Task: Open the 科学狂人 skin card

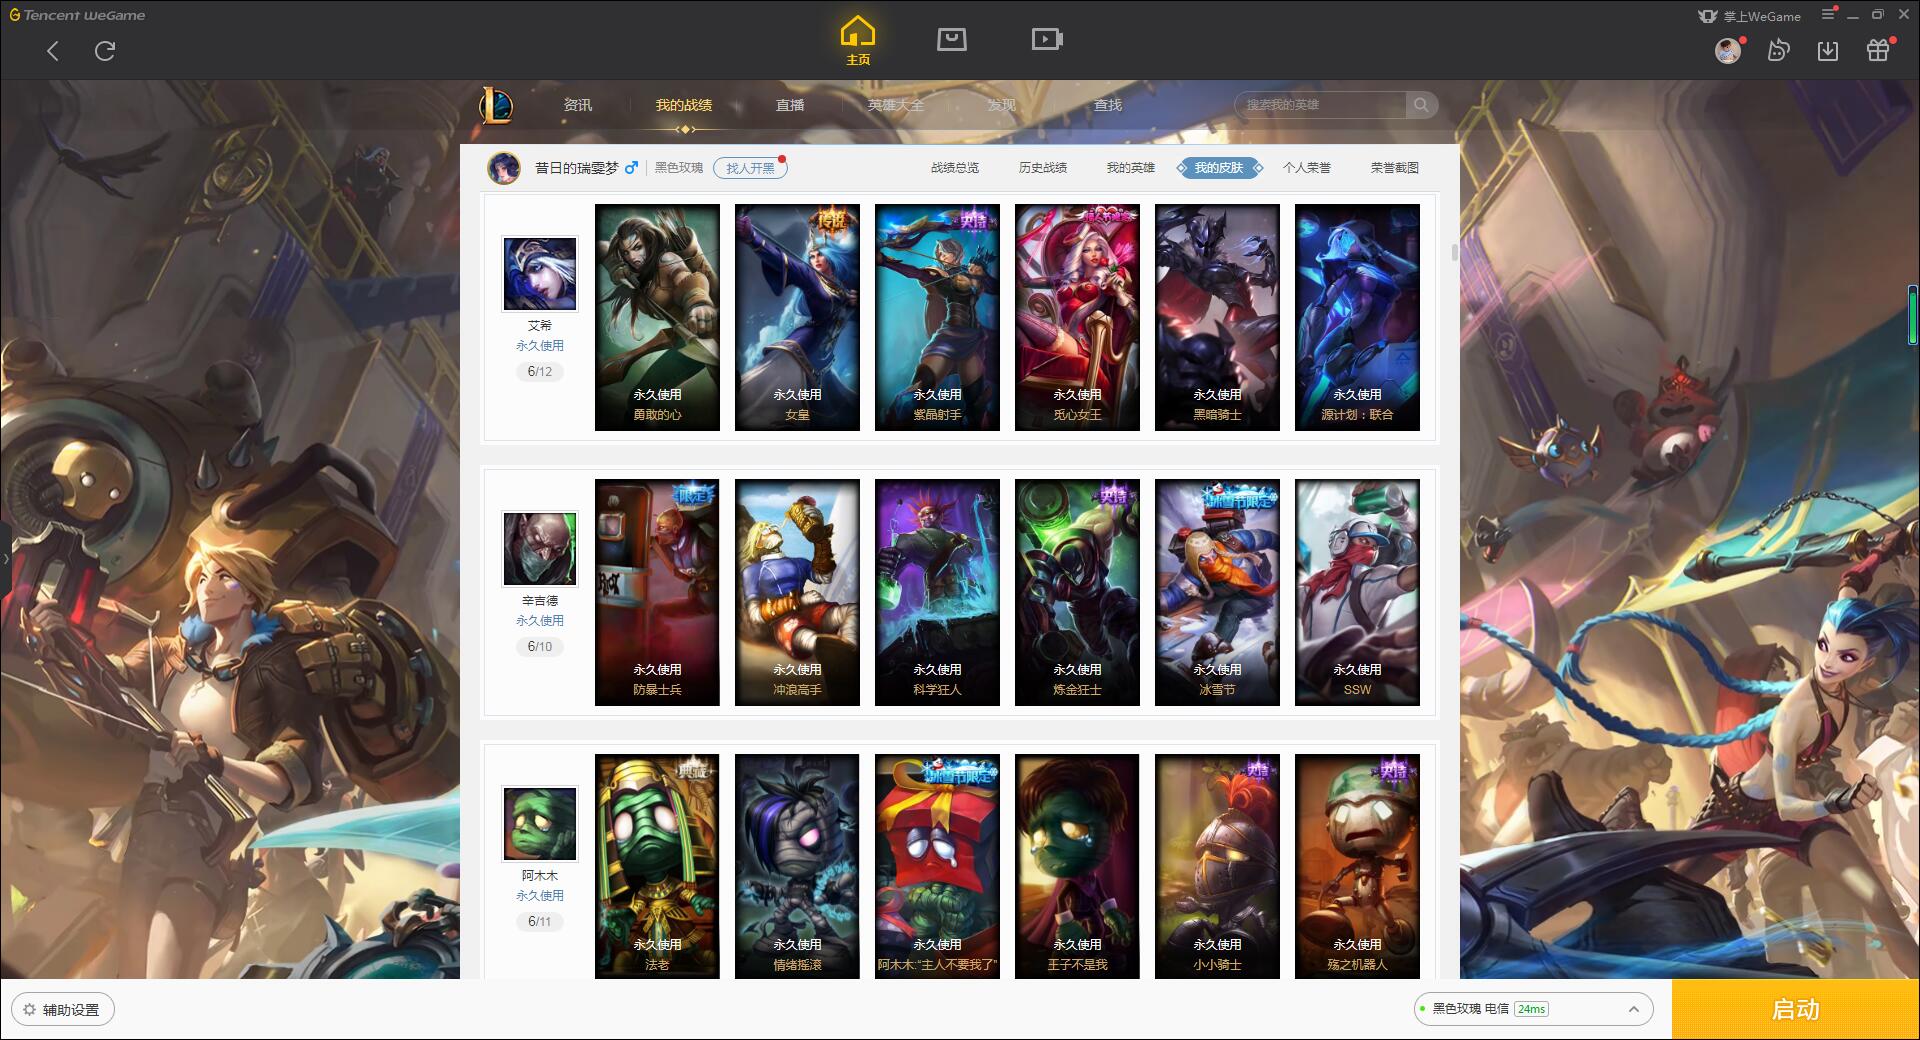Action: click(937, 593)
